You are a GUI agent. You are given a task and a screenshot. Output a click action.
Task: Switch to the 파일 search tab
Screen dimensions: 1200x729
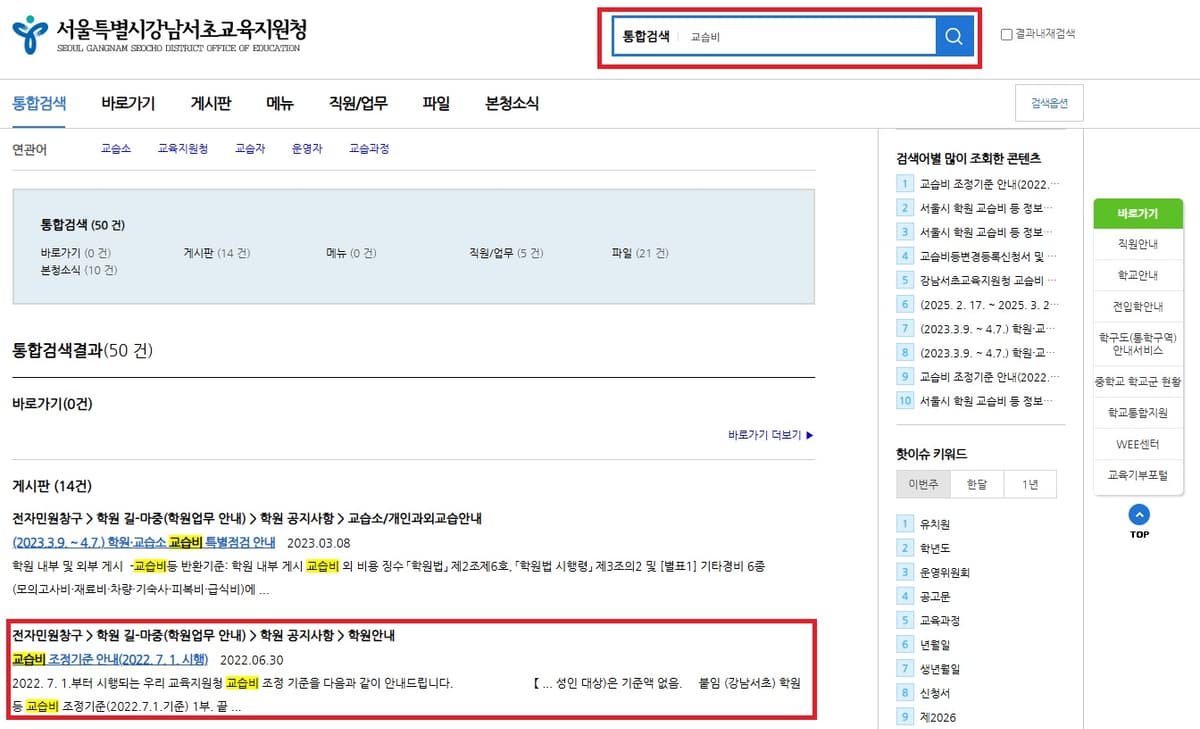pos(435,103)
